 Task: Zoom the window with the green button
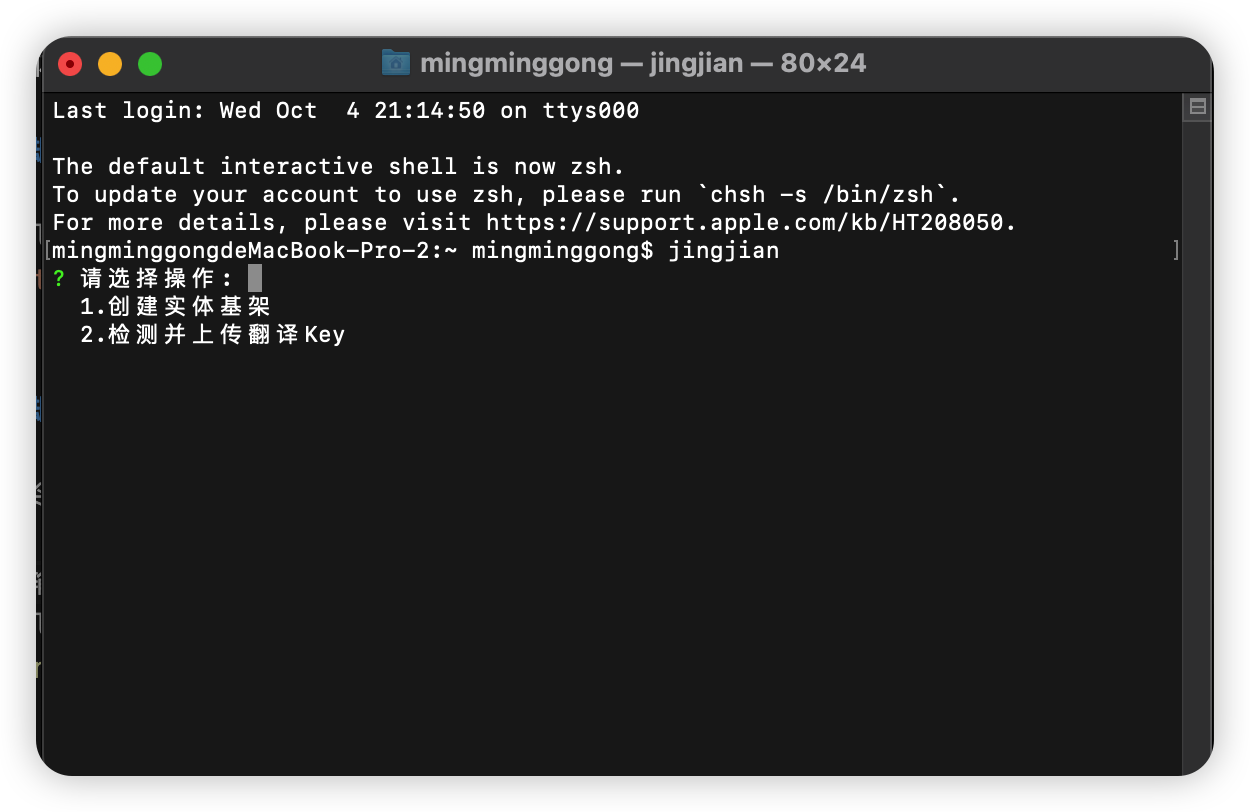tap(150, 64)
